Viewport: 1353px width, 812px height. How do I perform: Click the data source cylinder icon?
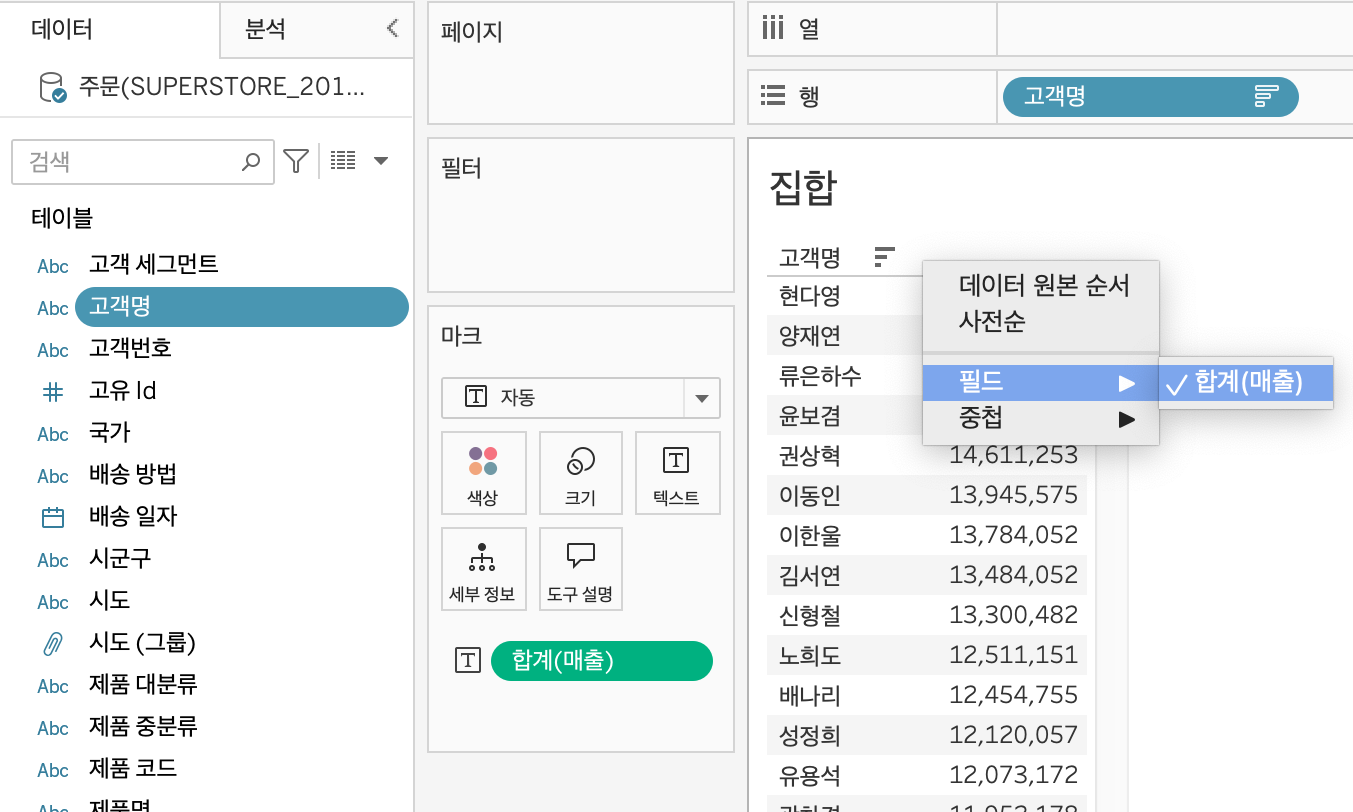52,88
